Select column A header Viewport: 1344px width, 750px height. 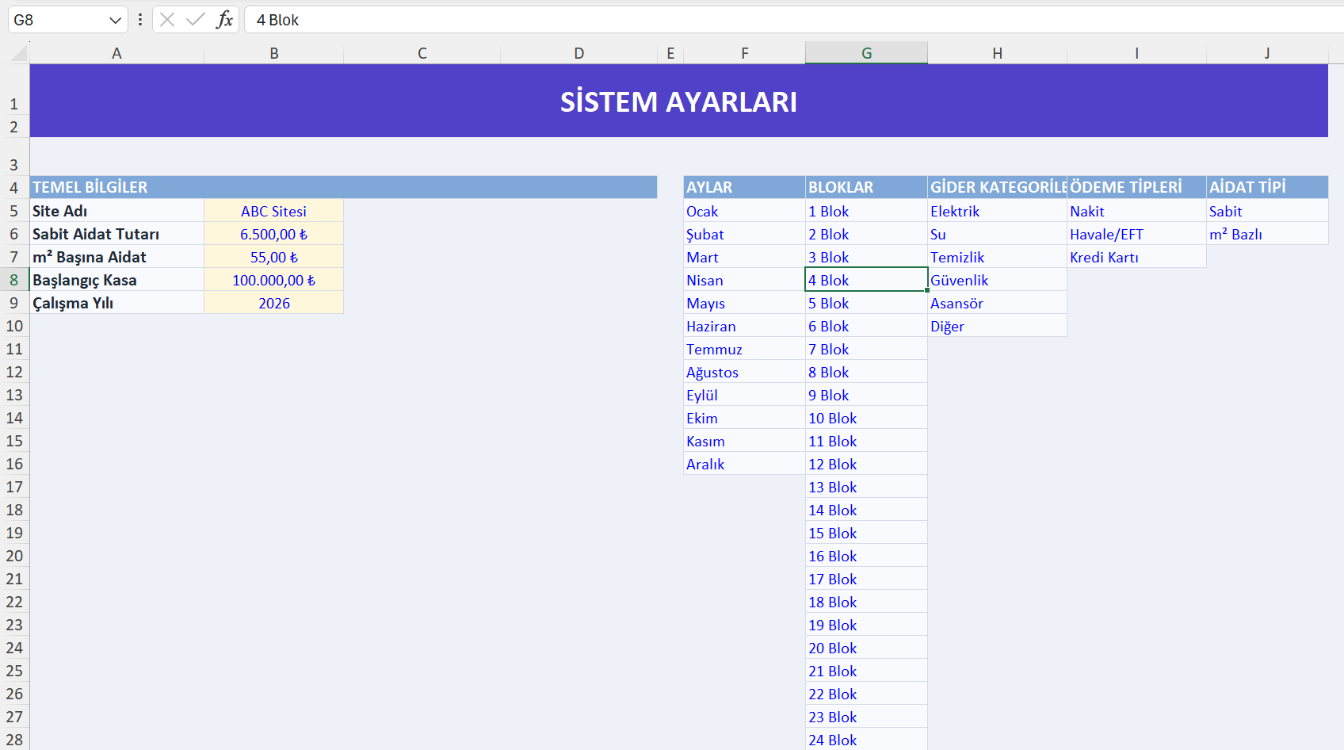coord(117,53)
